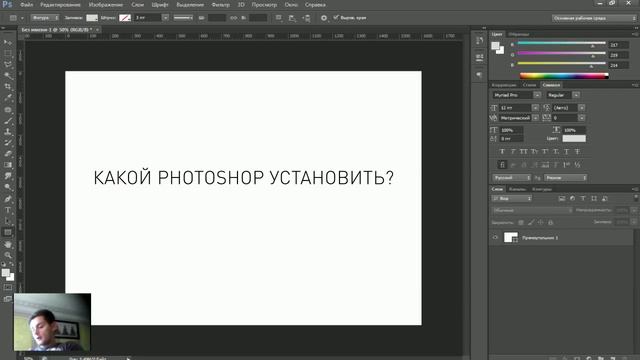The height and width of the screenshot is (360, 640).
Task: Open the Файл menu
Action: (27, 5)
